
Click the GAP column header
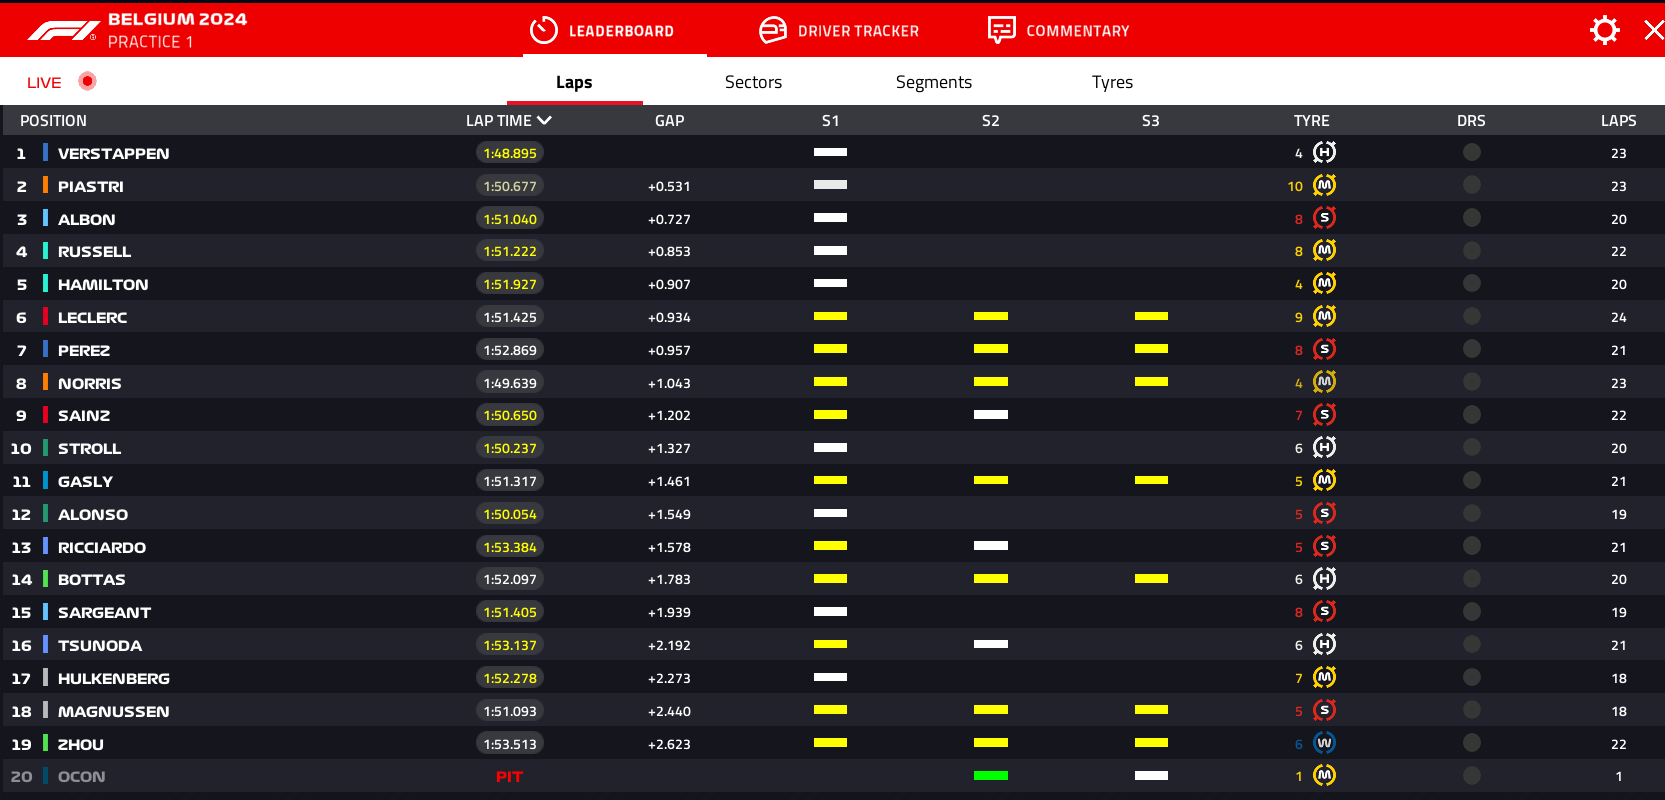669,120
